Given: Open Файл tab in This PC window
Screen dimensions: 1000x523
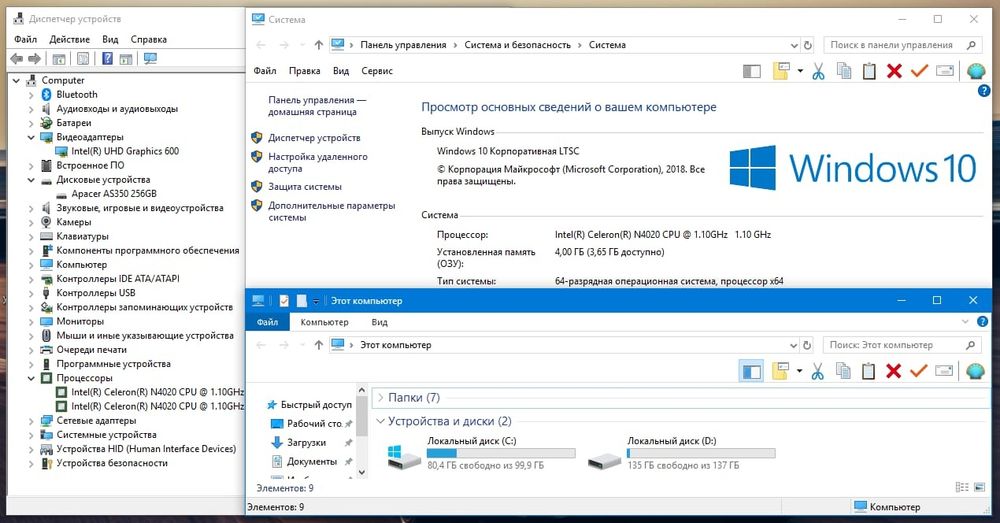Looking at the screenshot, I should pyautogui.click(x=267, y=322).
